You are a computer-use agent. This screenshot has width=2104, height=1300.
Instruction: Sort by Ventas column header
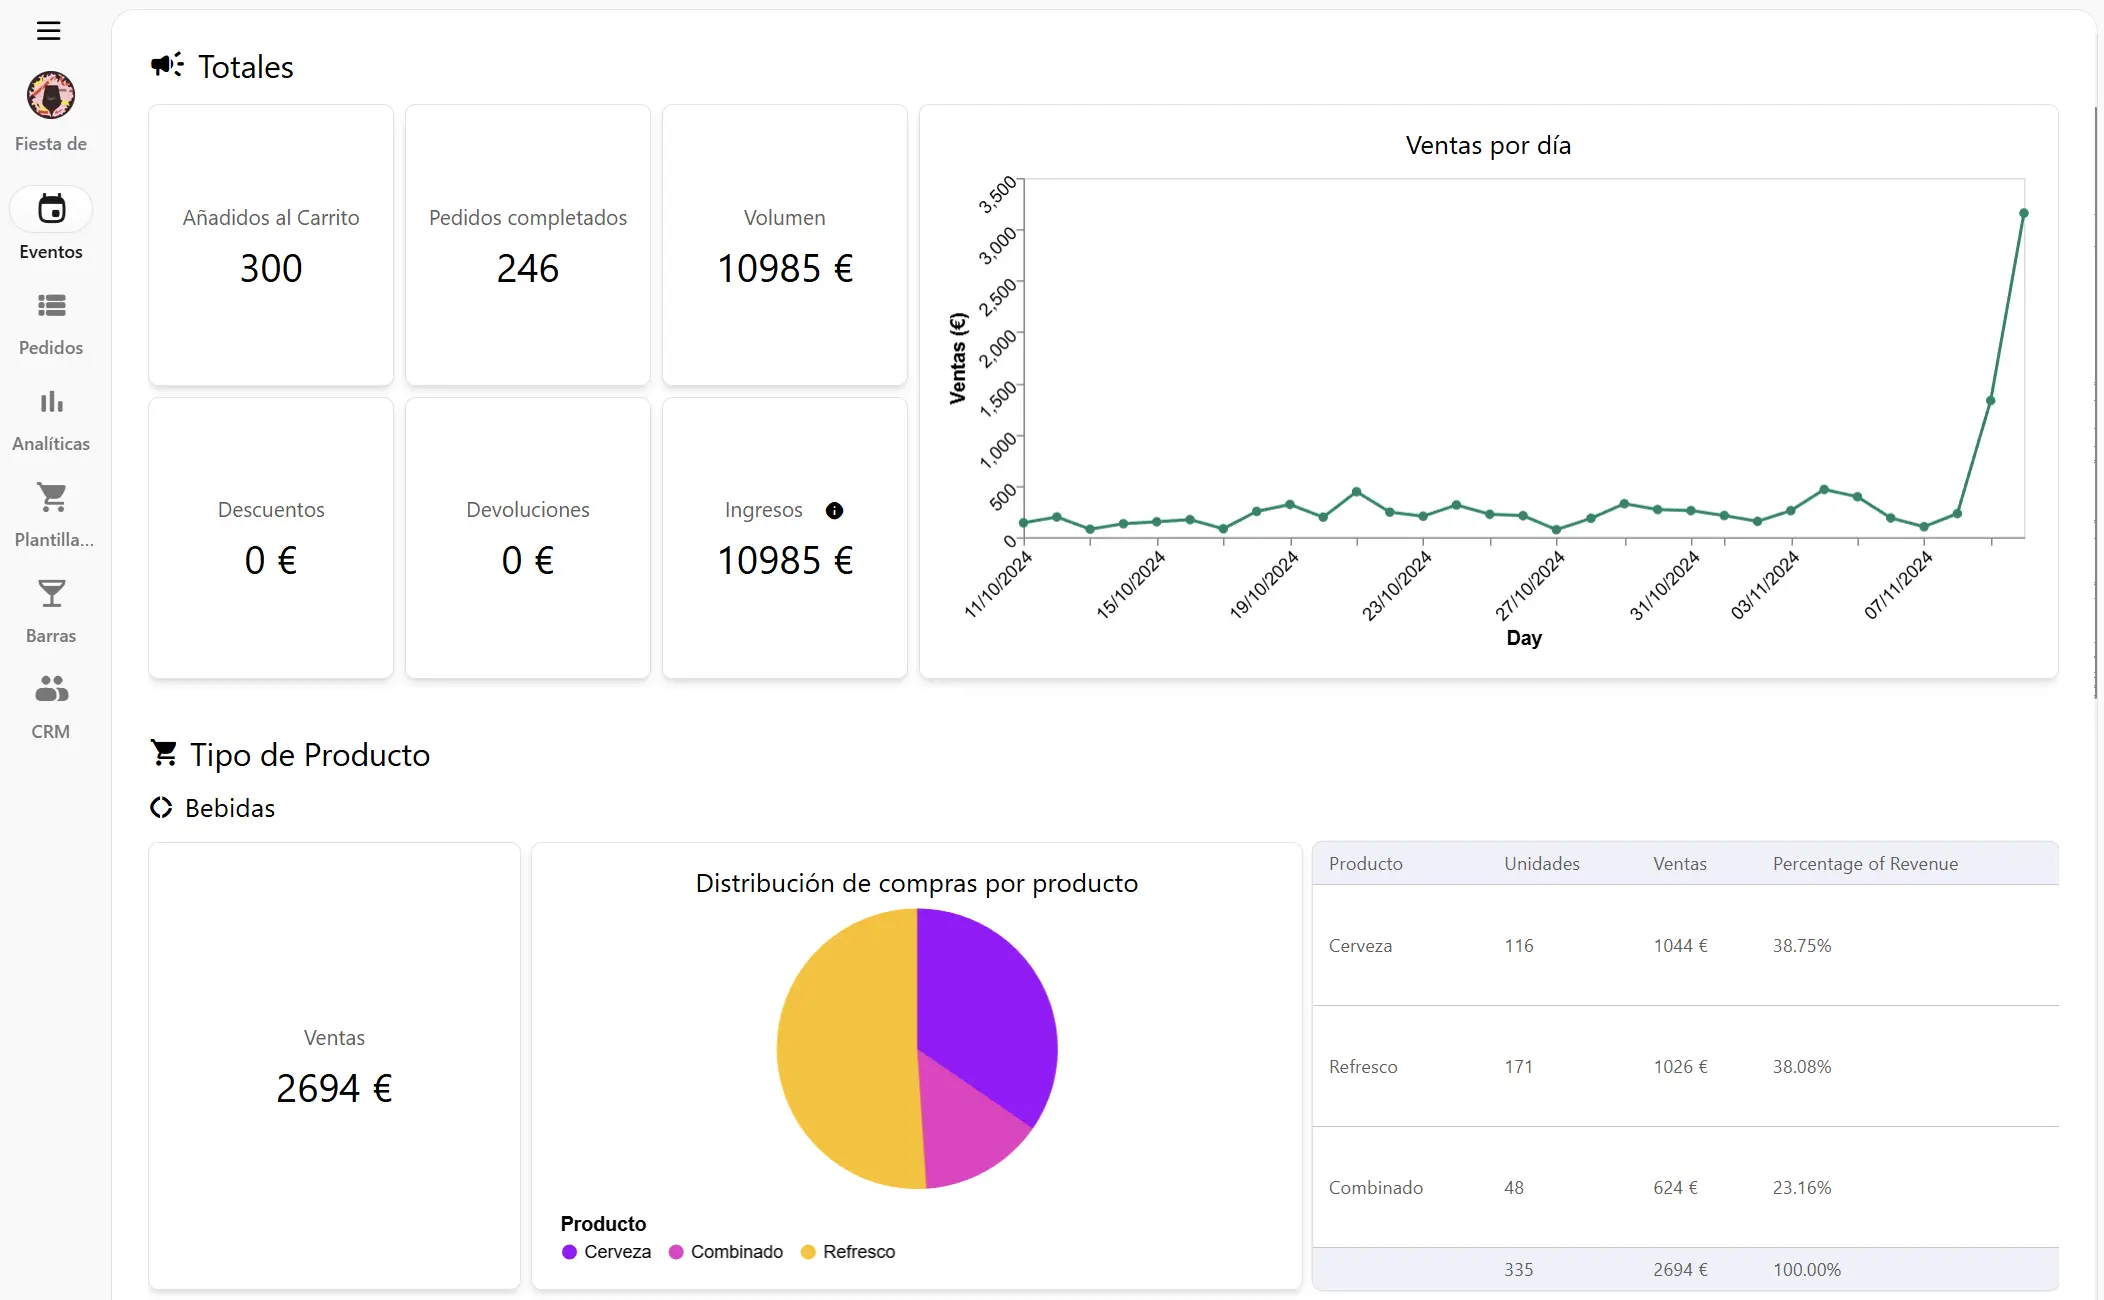(1680, 864)
